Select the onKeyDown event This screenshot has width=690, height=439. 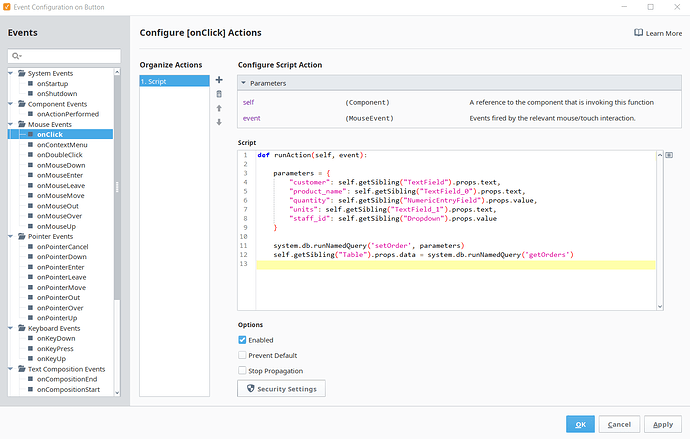[56, 338]
